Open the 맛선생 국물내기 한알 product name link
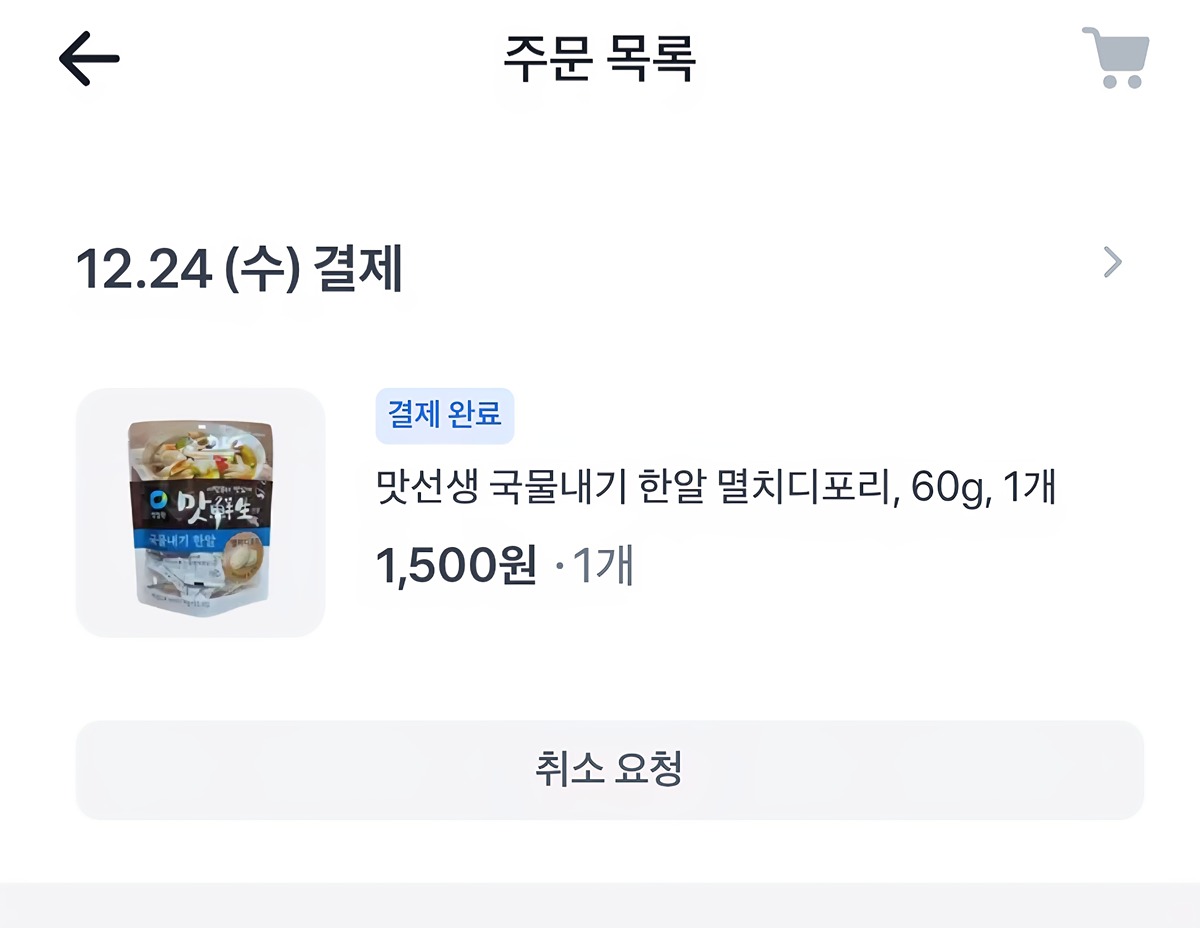Viewport: 1200px width, 928px height. (x=716, y=490)
